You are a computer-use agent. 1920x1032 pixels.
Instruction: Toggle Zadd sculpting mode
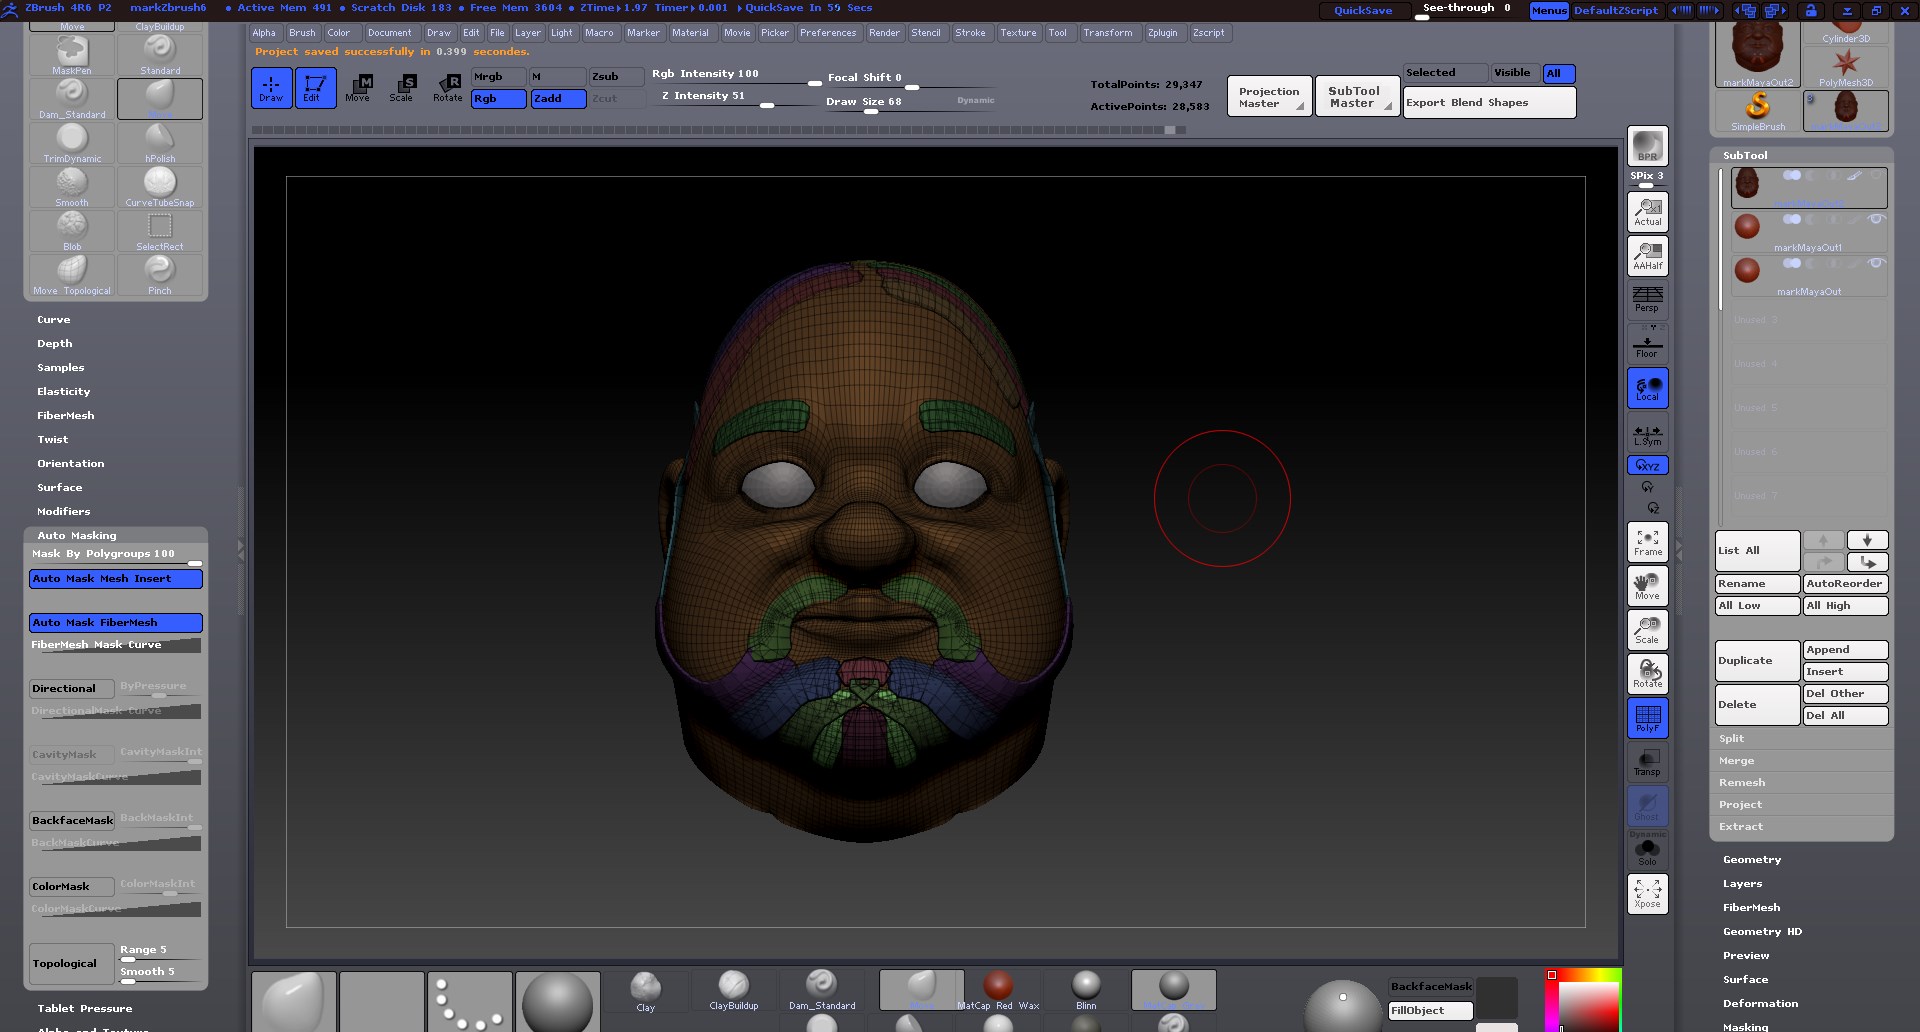[x=557, y=99]
